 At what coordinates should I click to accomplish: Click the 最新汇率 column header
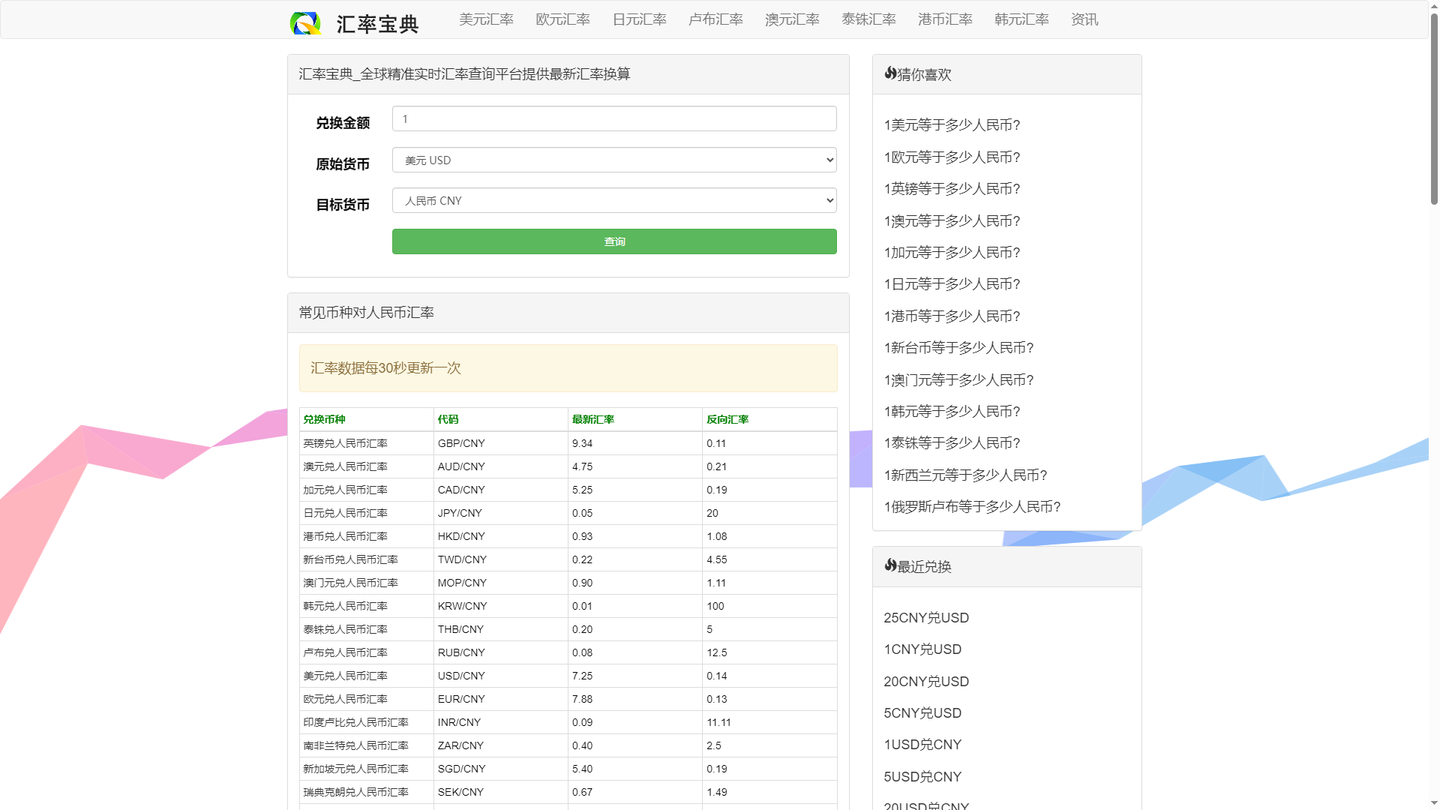(x=593, y=419)
